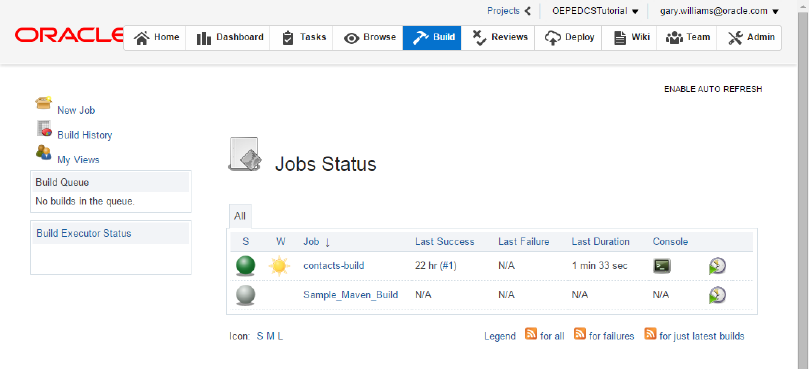
Task: Schedule a build for Sample_Maven_Build
Action: click(x=717, y=295)
